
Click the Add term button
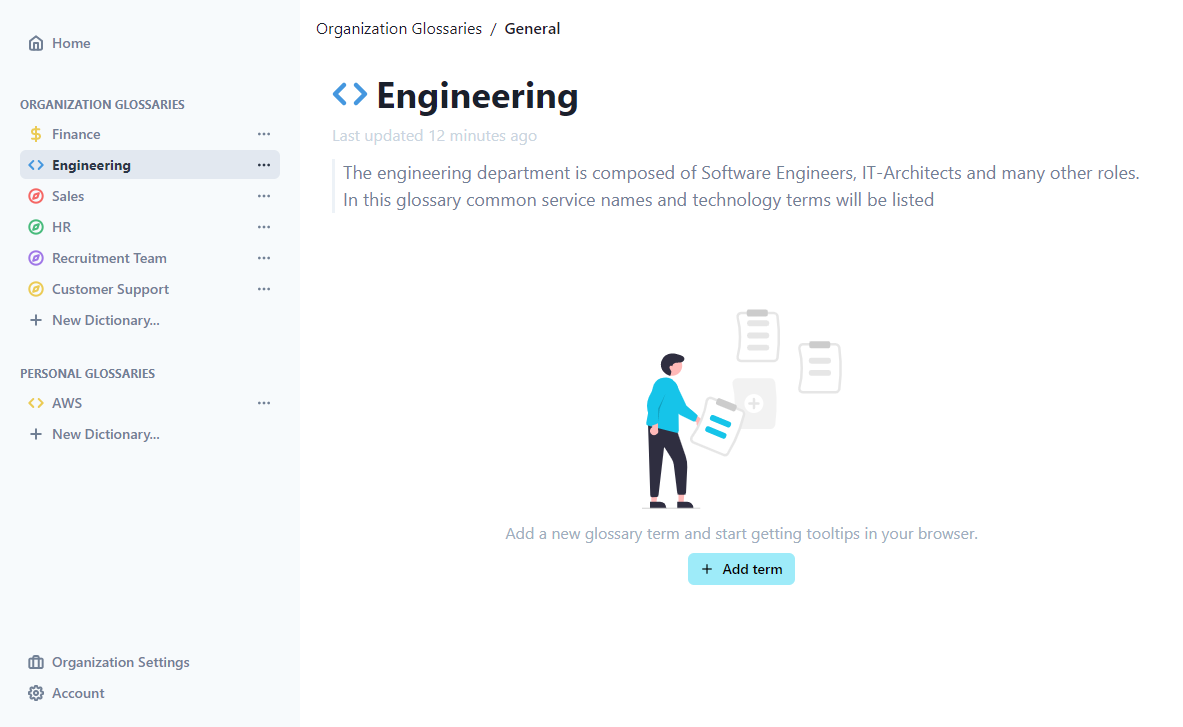(x=741, y=569)
